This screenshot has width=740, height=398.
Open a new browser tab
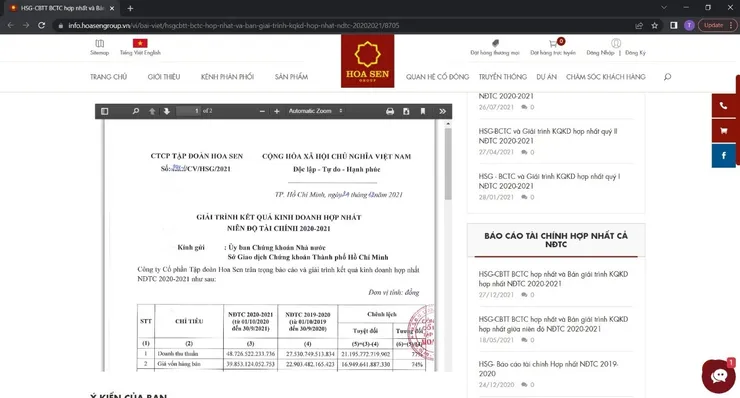tap(130, 8)
